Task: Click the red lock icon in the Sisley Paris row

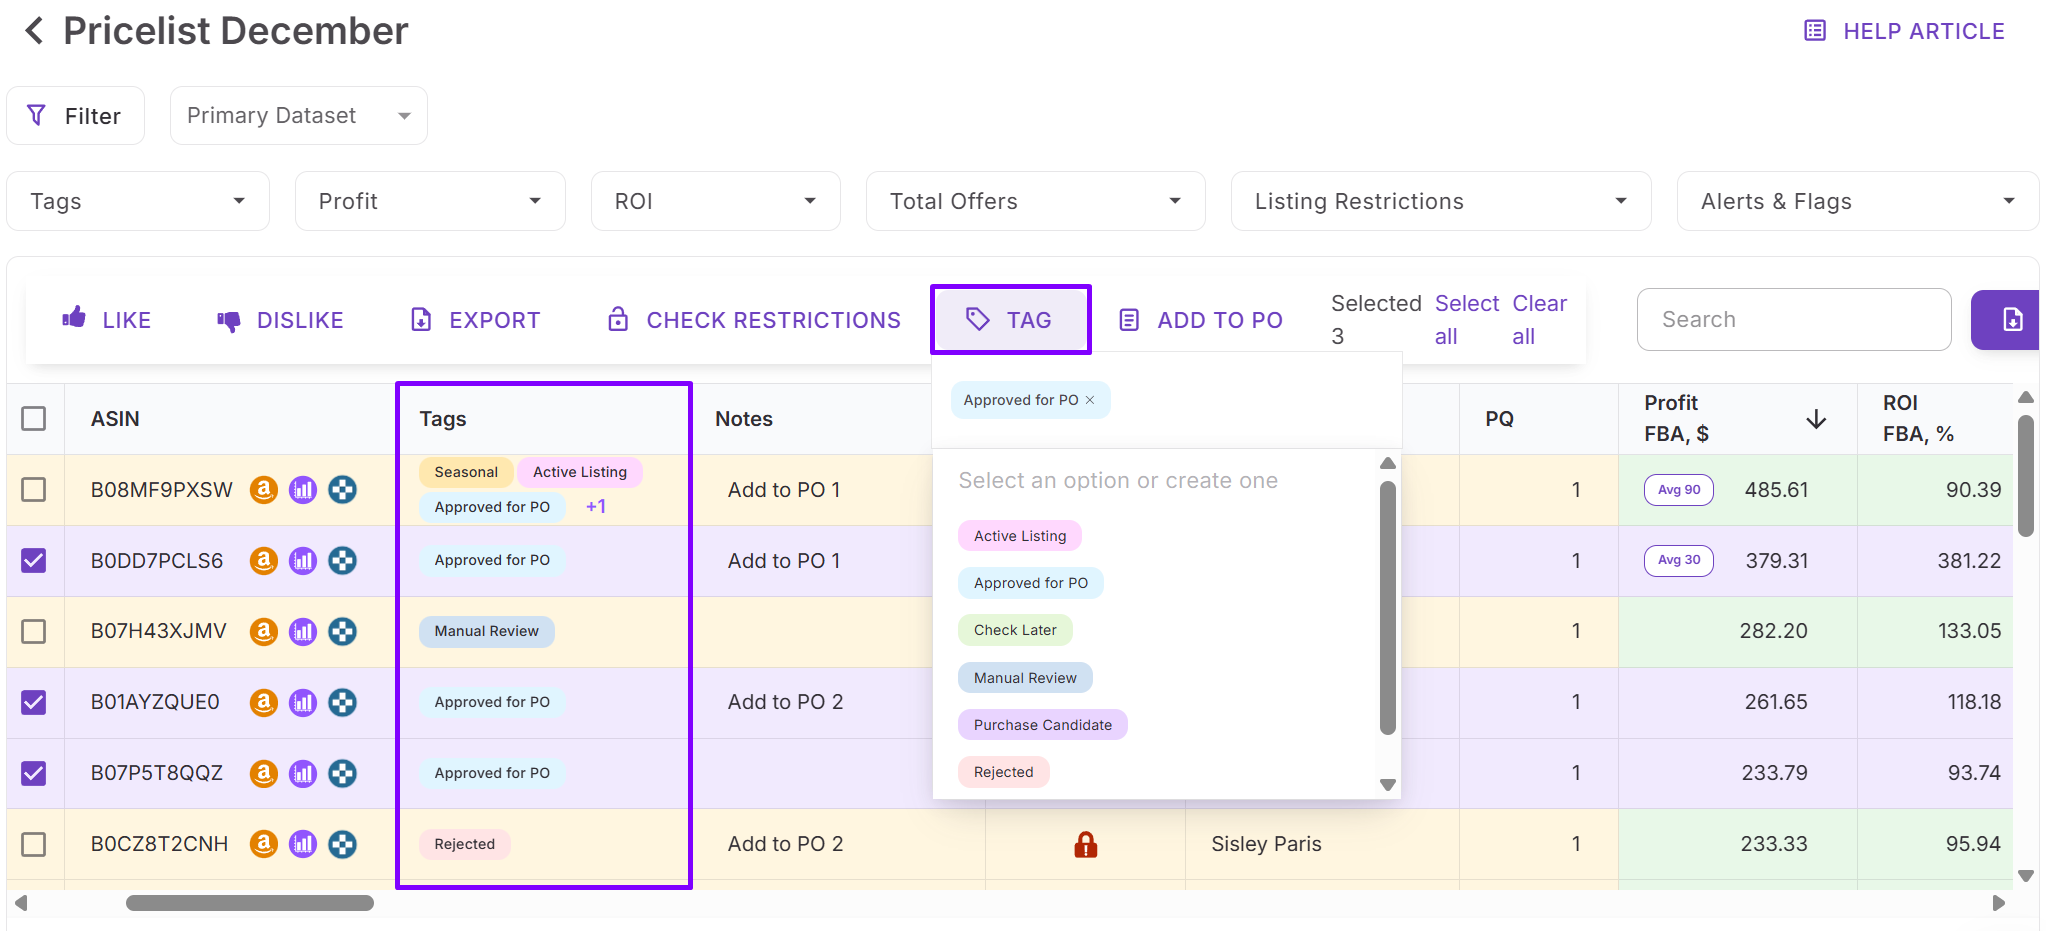Action: (x=1085, y=844)
